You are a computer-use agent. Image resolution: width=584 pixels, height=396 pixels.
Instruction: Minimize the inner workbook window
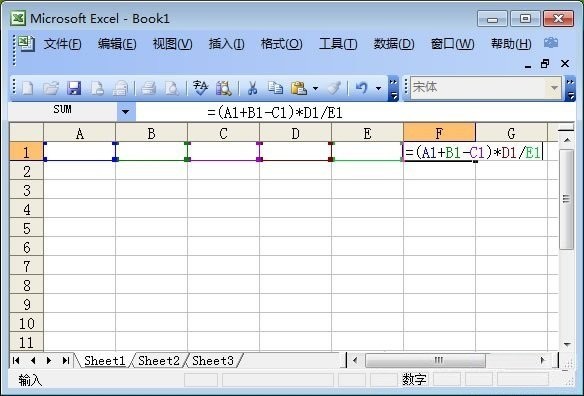coord(528,66)
